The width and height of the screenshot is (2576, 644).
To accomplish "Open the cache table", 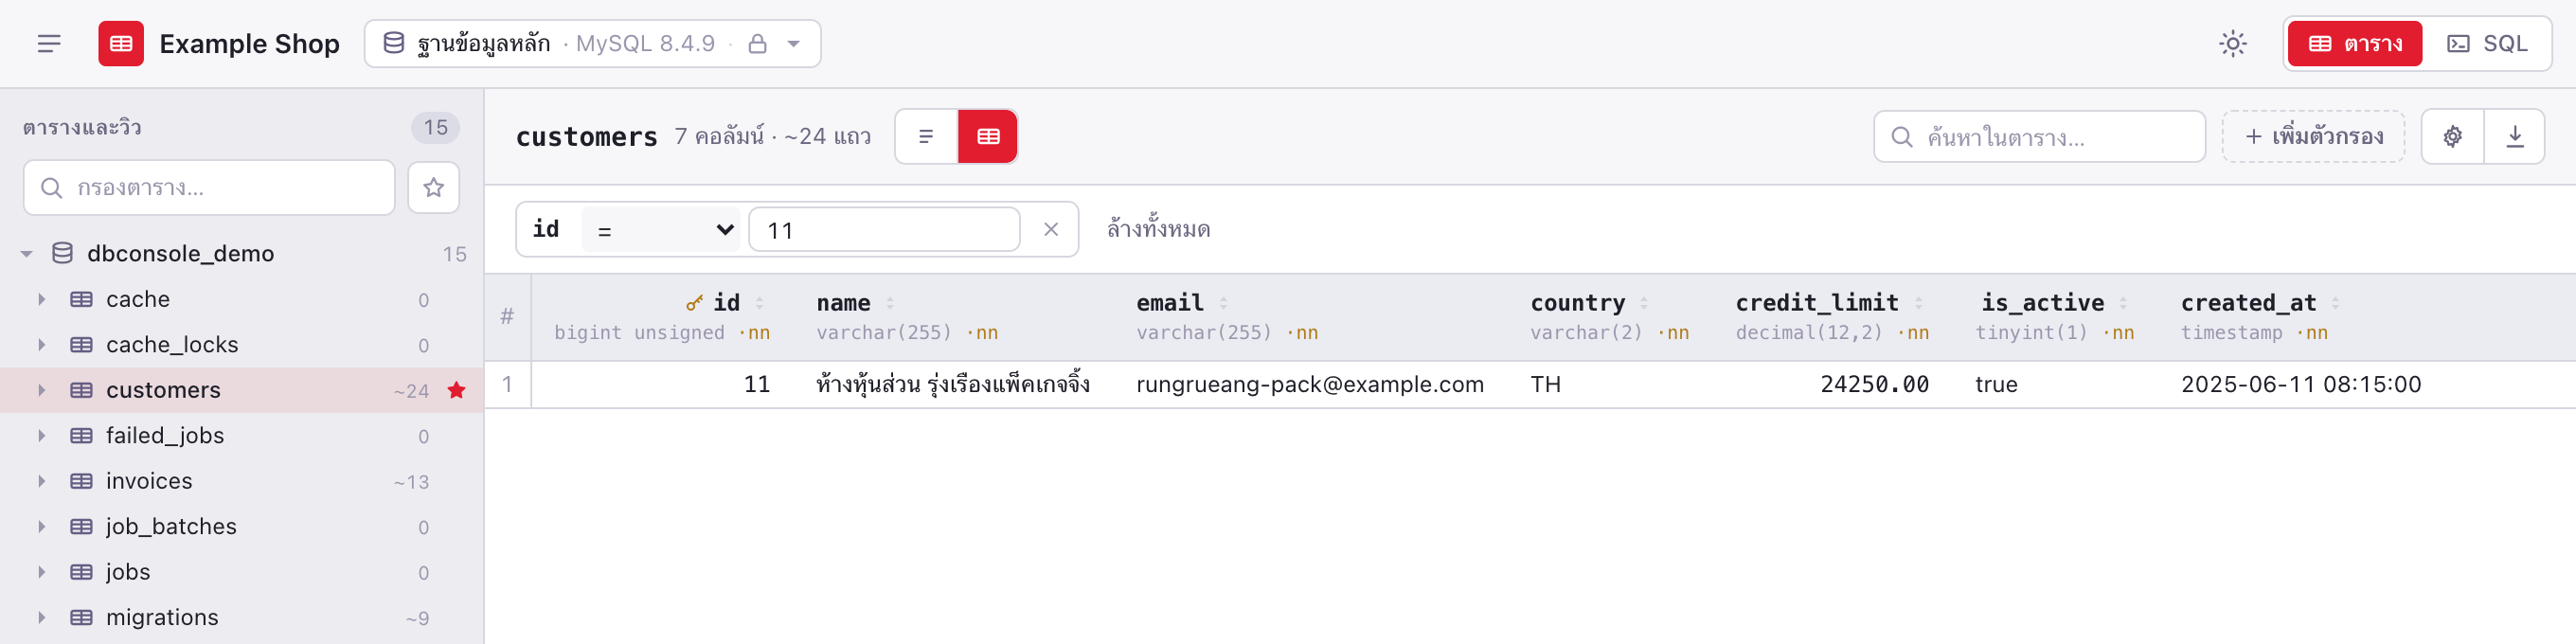I will pyautogui.click(x=242, y=300).
